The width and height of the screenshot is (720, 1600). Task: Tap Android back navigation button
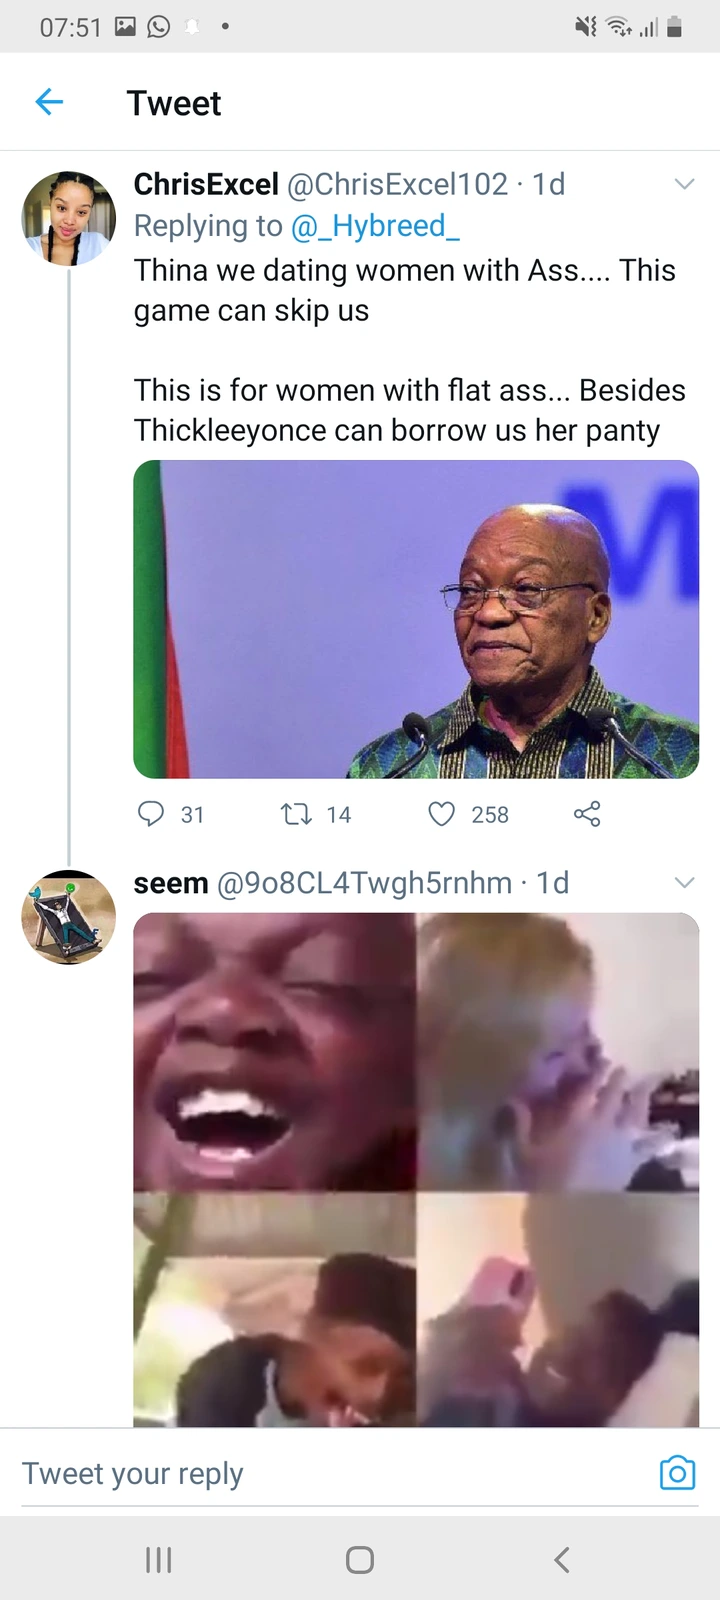click(562, 1560)
